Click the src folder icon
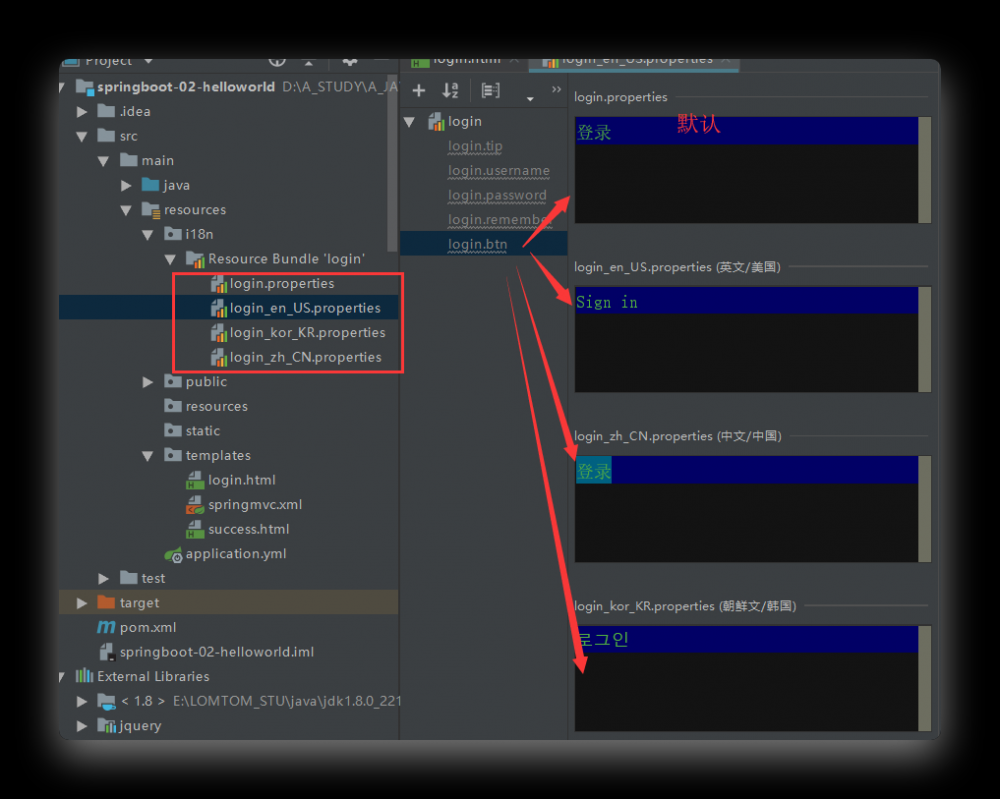 [x=106, y=135]
